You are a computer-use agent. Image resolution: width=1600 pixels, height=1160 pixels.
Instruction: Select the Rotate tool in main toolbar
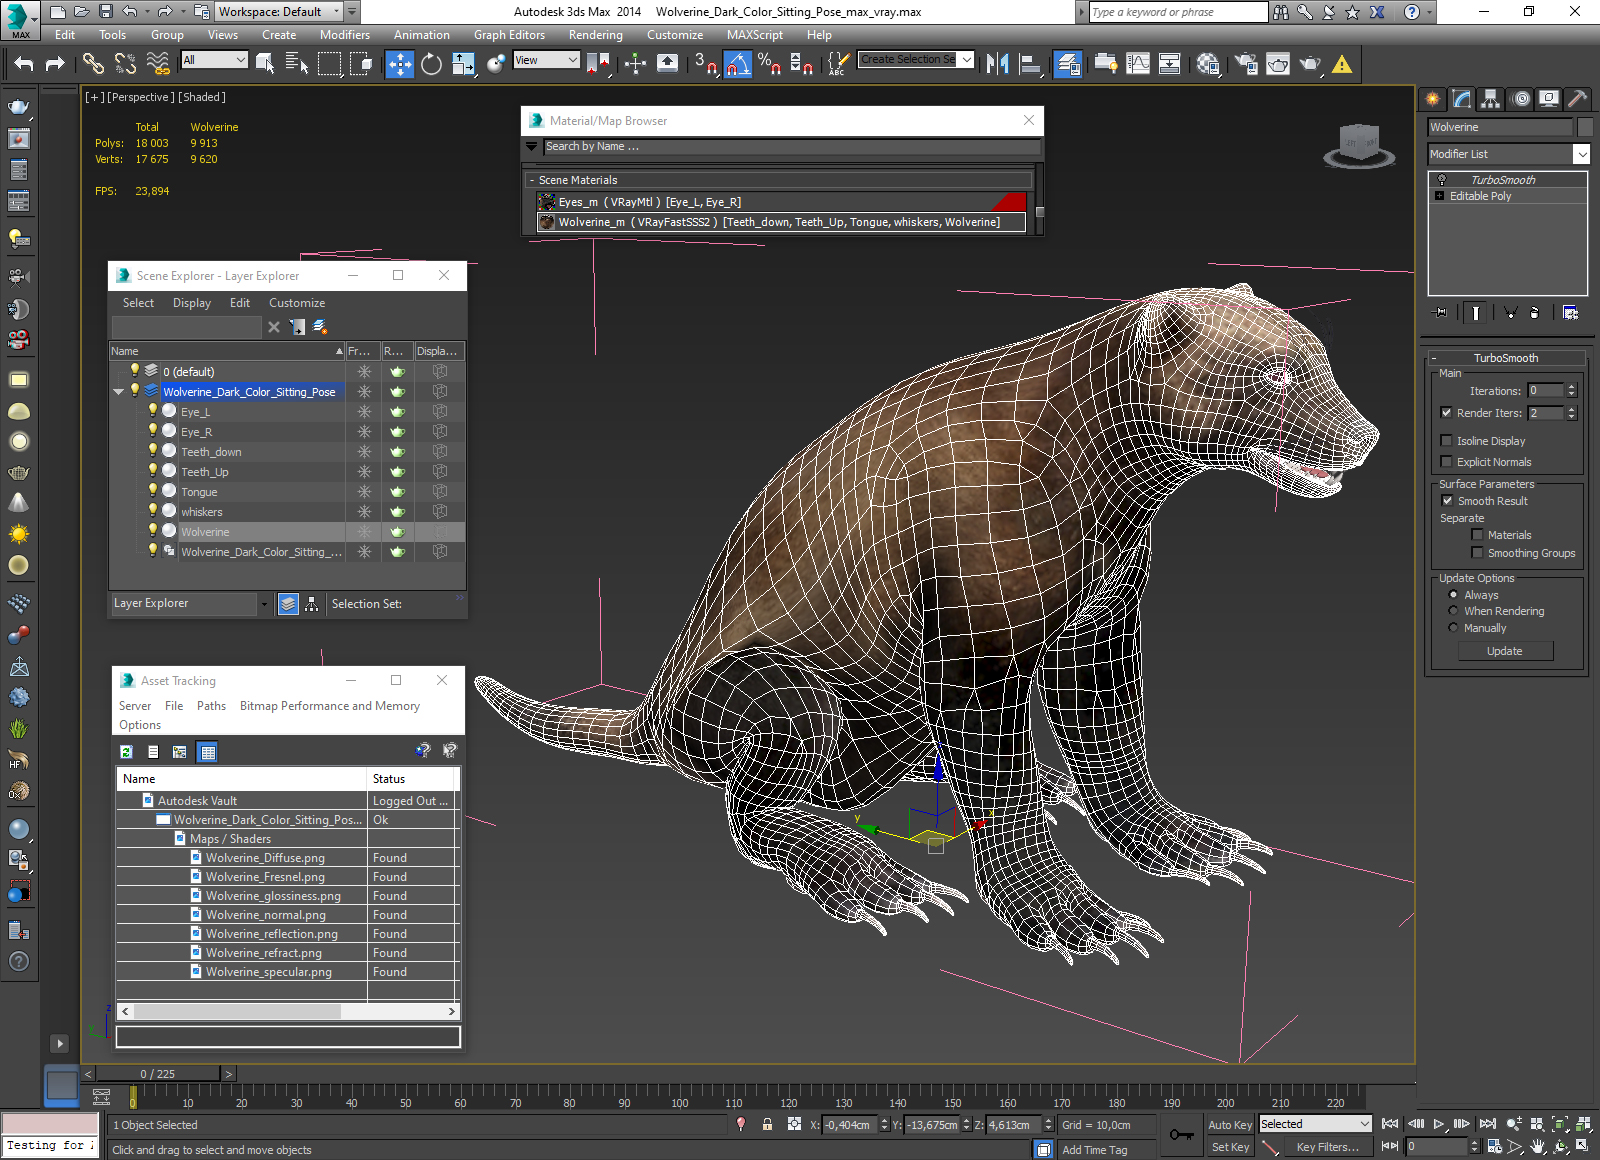click(x=431, y=64)
